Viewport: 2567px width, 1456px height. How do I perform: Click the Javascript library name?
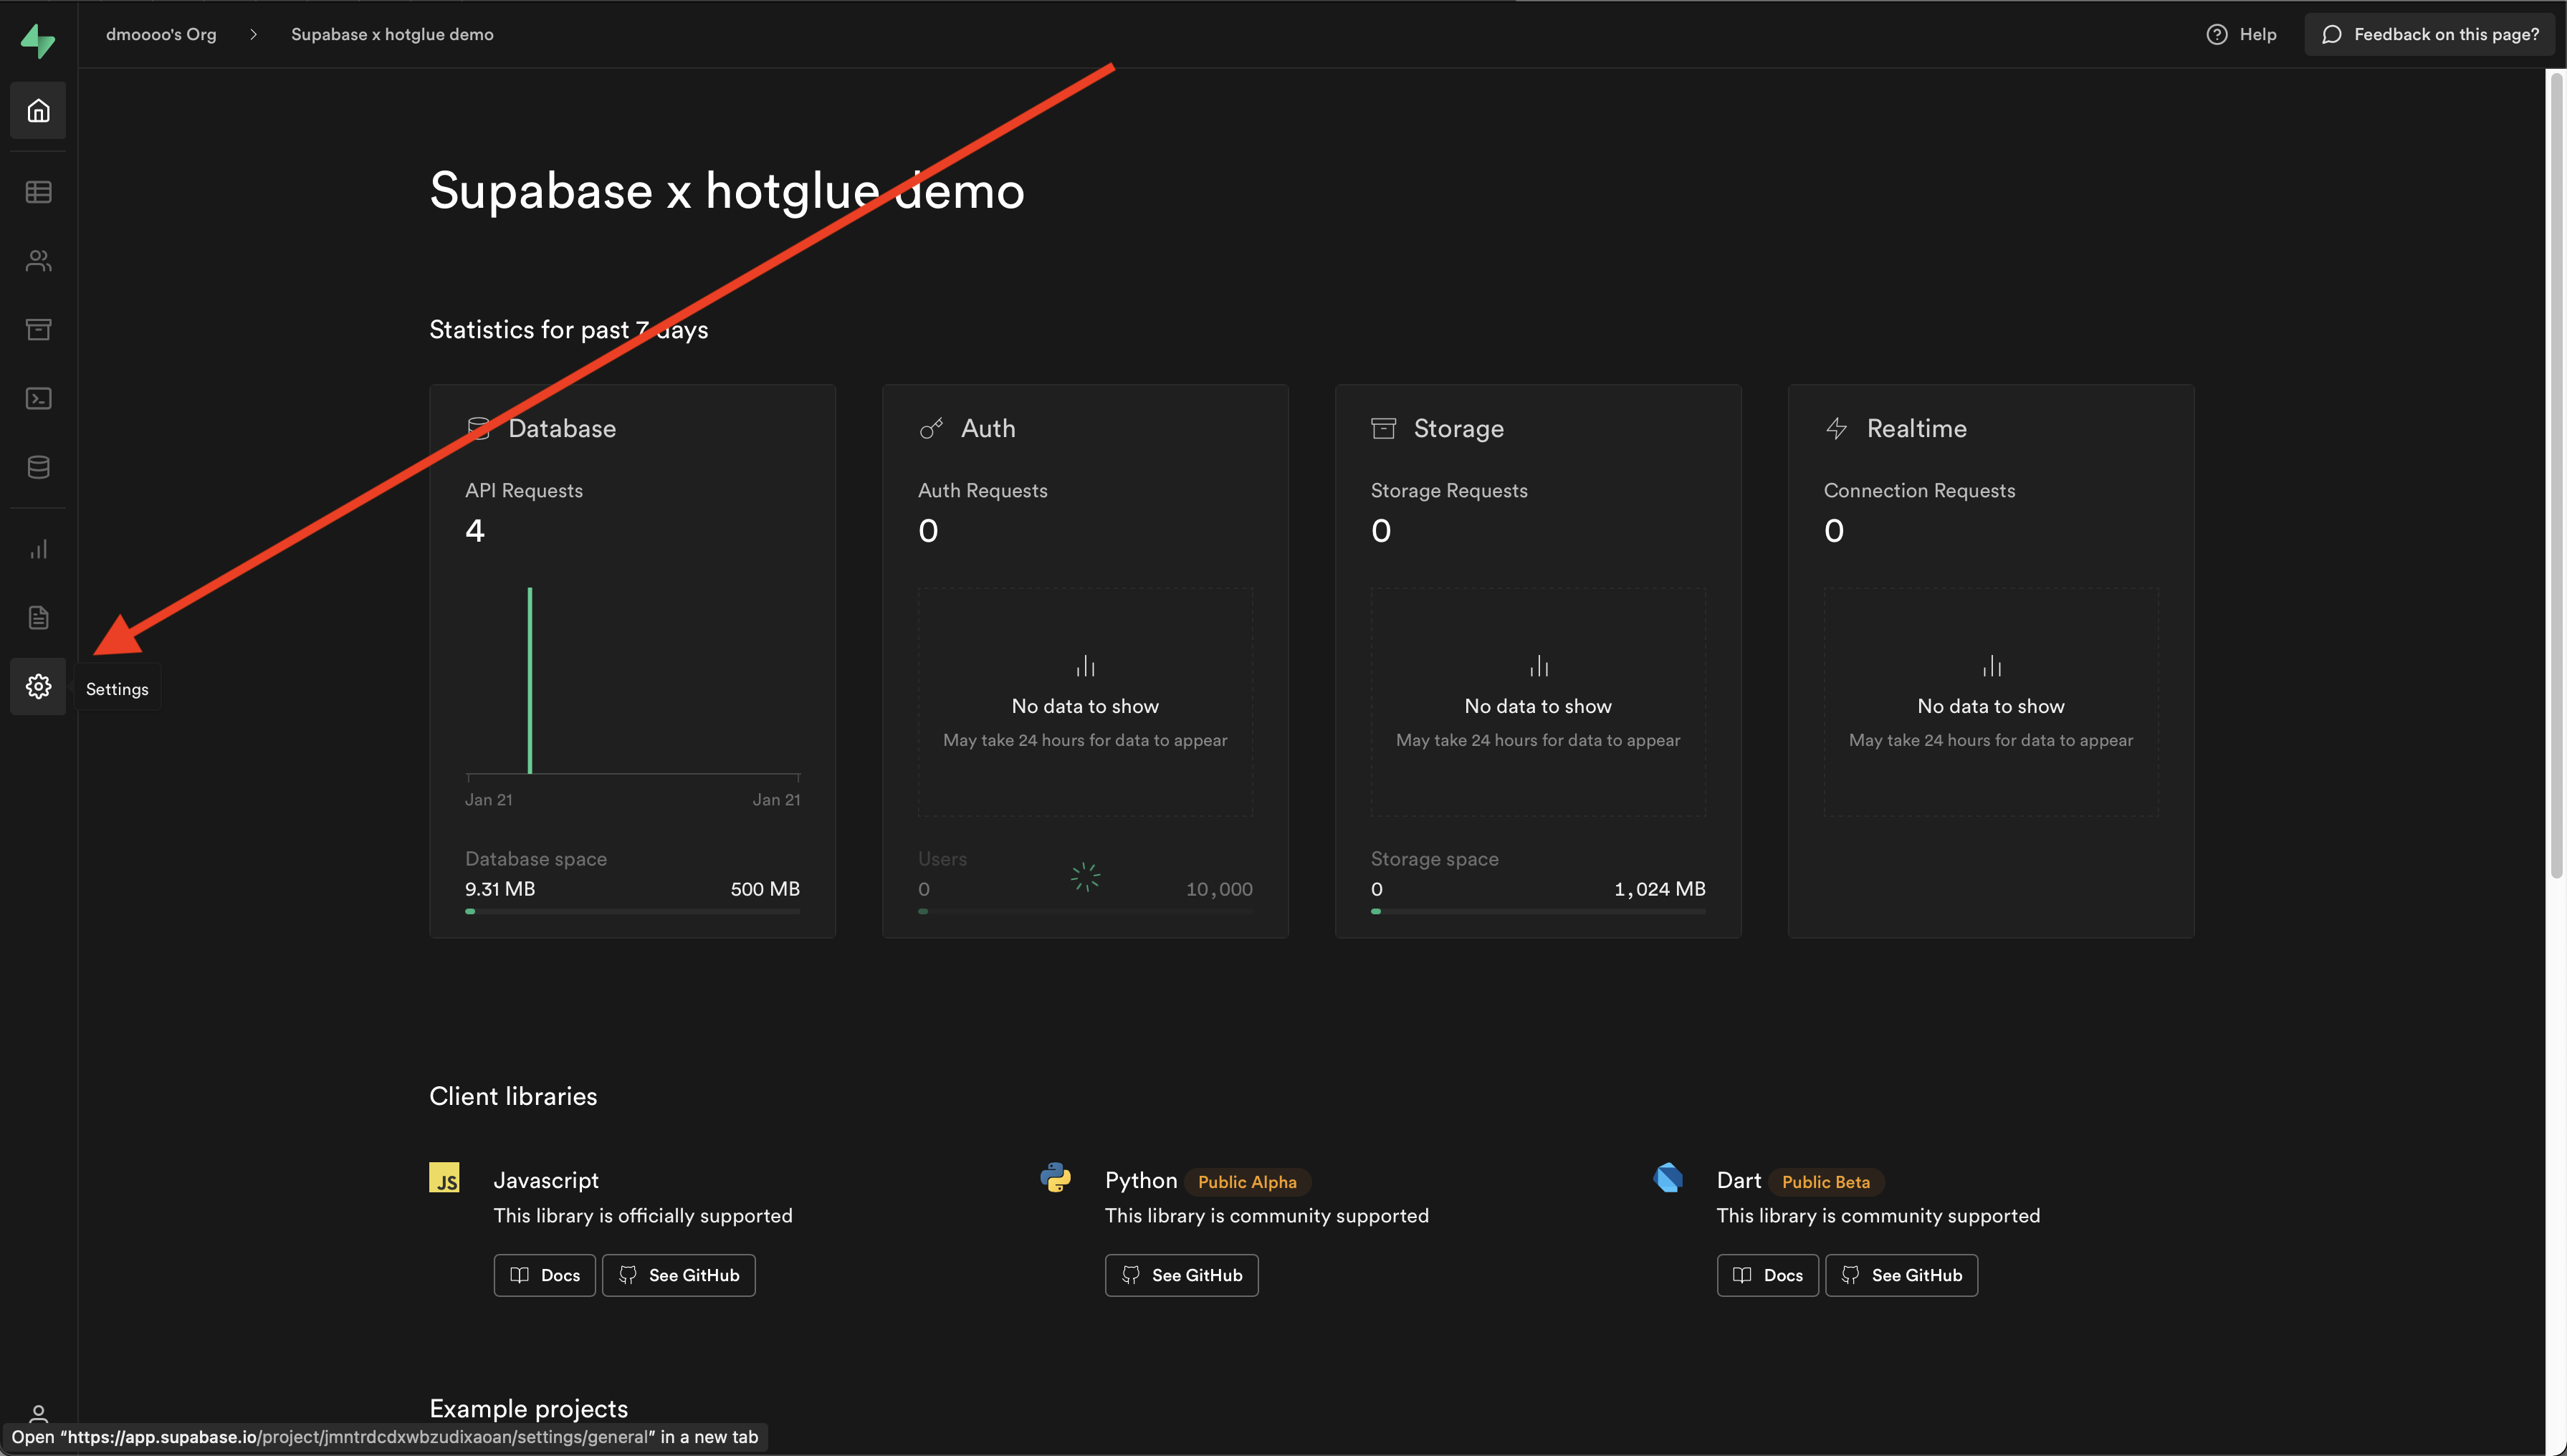(546, 1180)
